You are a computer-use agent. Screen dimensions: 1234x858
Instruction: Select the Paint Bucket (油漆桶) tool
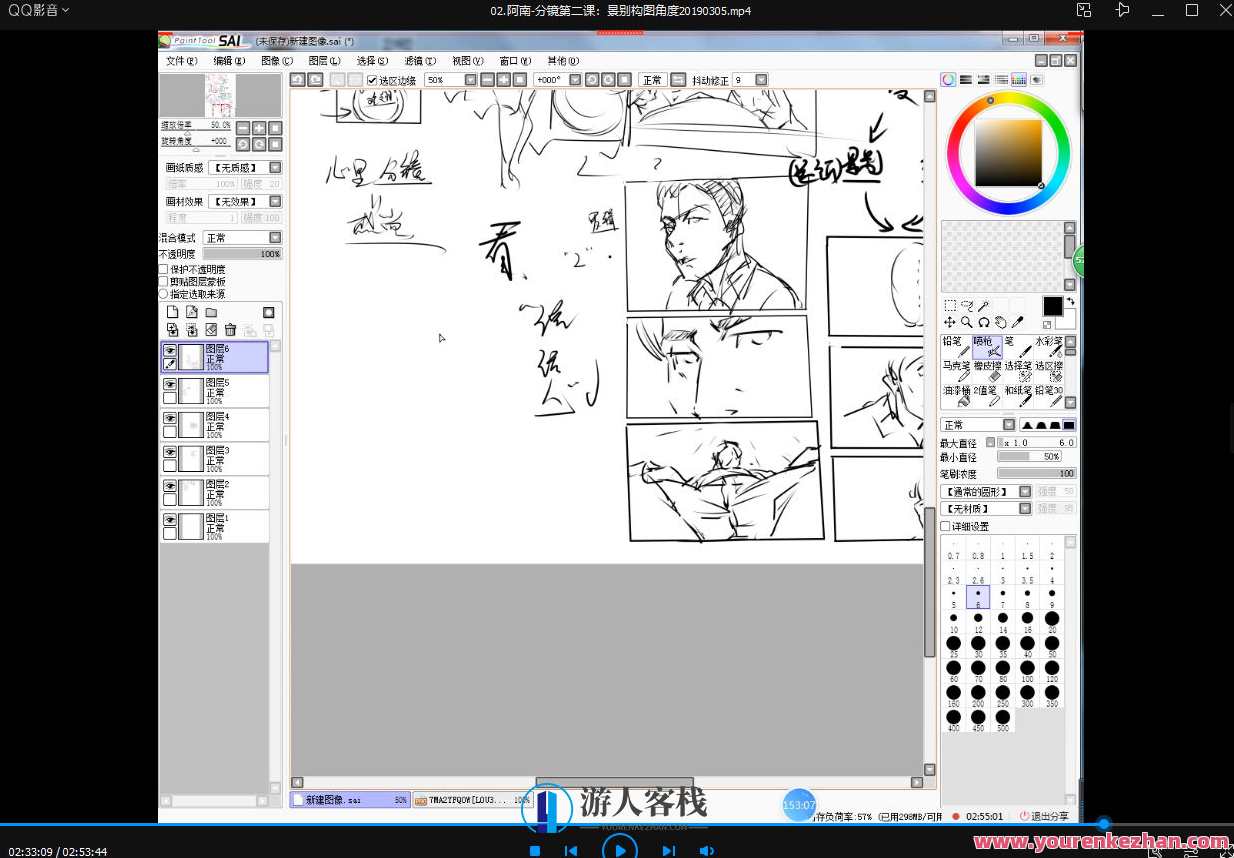956,394
